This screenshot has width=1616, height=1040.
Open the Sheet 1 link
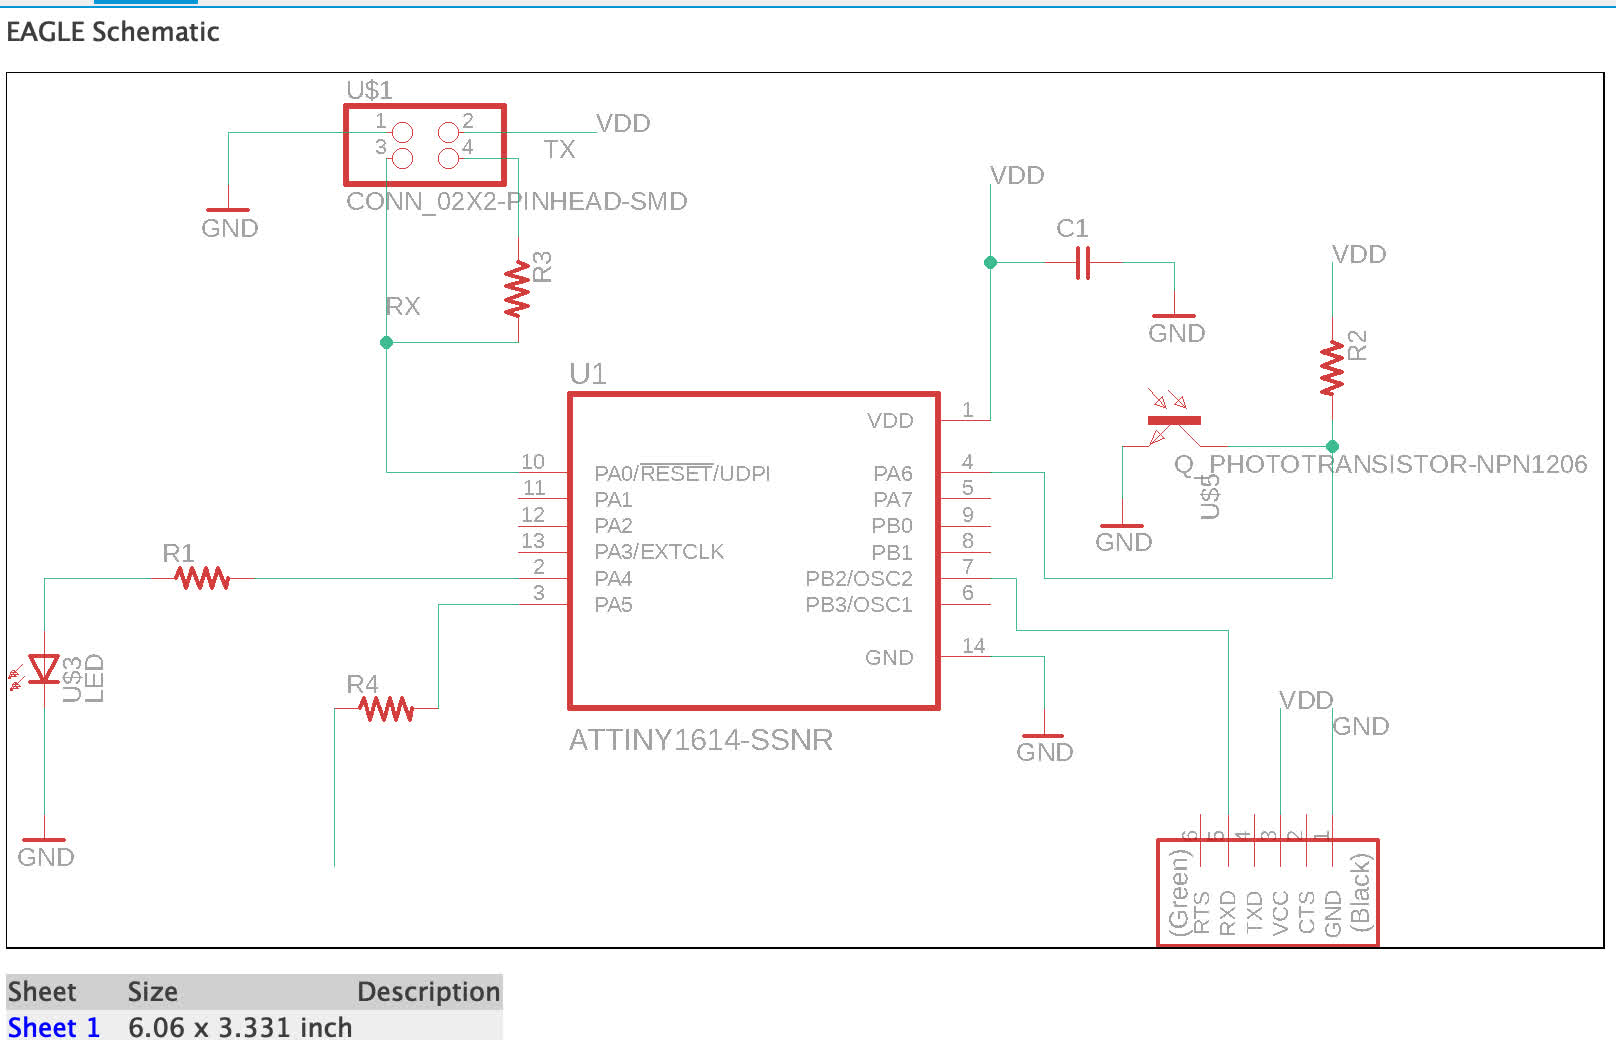pyautogui.click(x=54, y=1027)
